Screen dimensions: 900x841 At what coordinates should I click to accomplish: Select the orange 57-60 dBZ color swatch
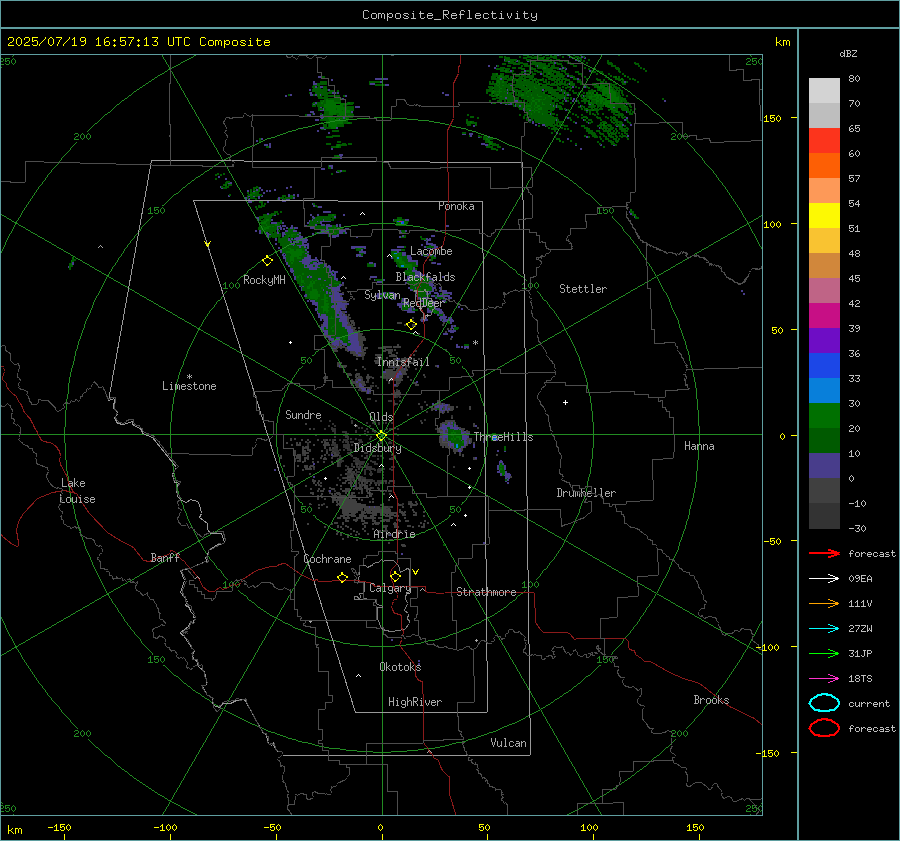(x=824, y=166)
